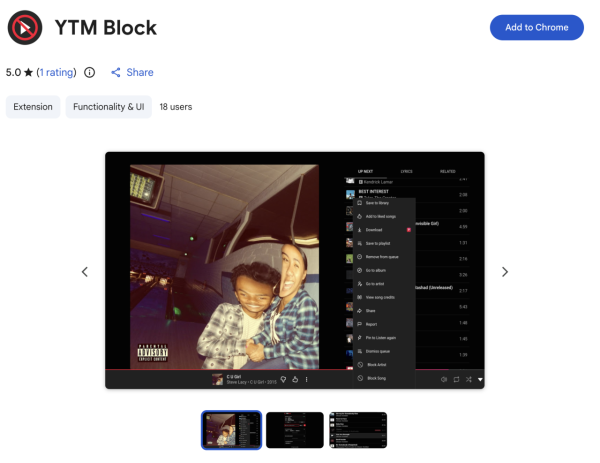Toggle the repeat icon in player bar
Screen dimensions: 600x463
click(x=456, y=380)
